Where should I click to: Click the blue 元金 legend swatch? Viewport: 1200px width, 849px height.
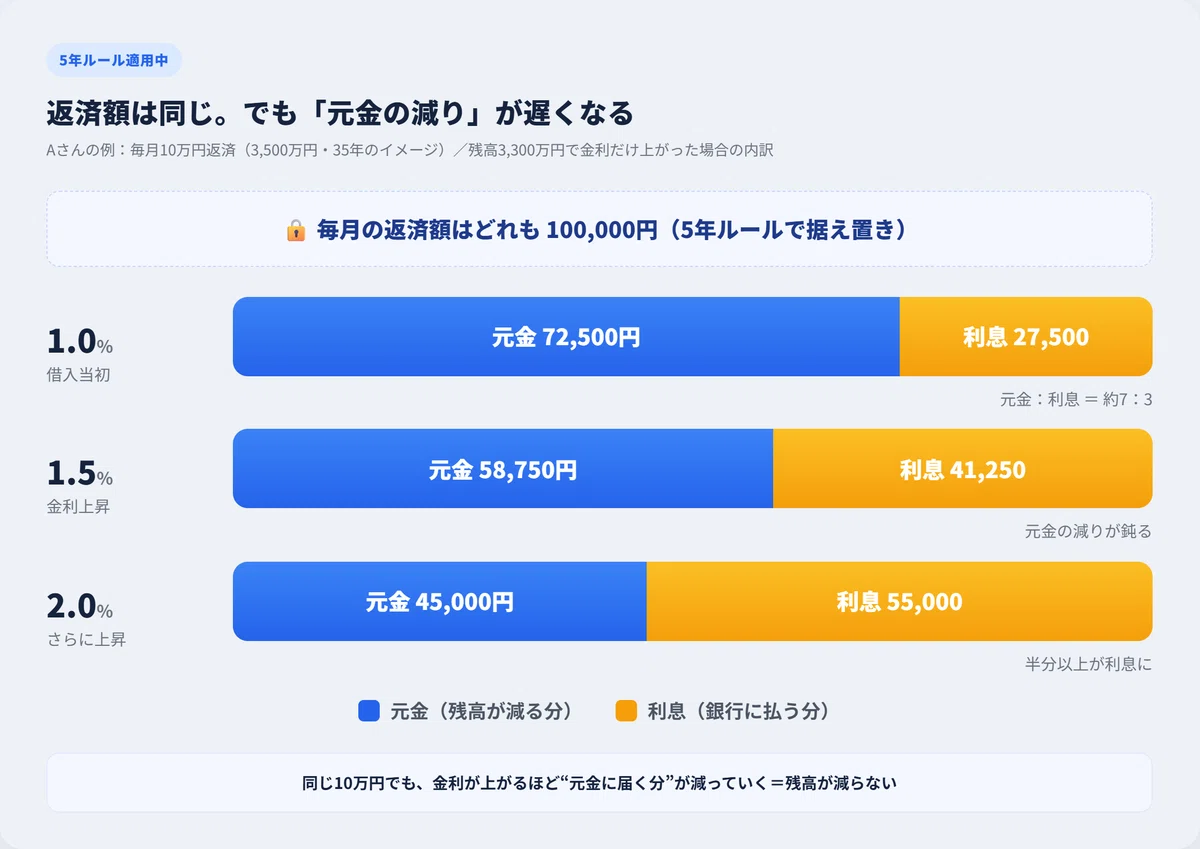point(369,711)
